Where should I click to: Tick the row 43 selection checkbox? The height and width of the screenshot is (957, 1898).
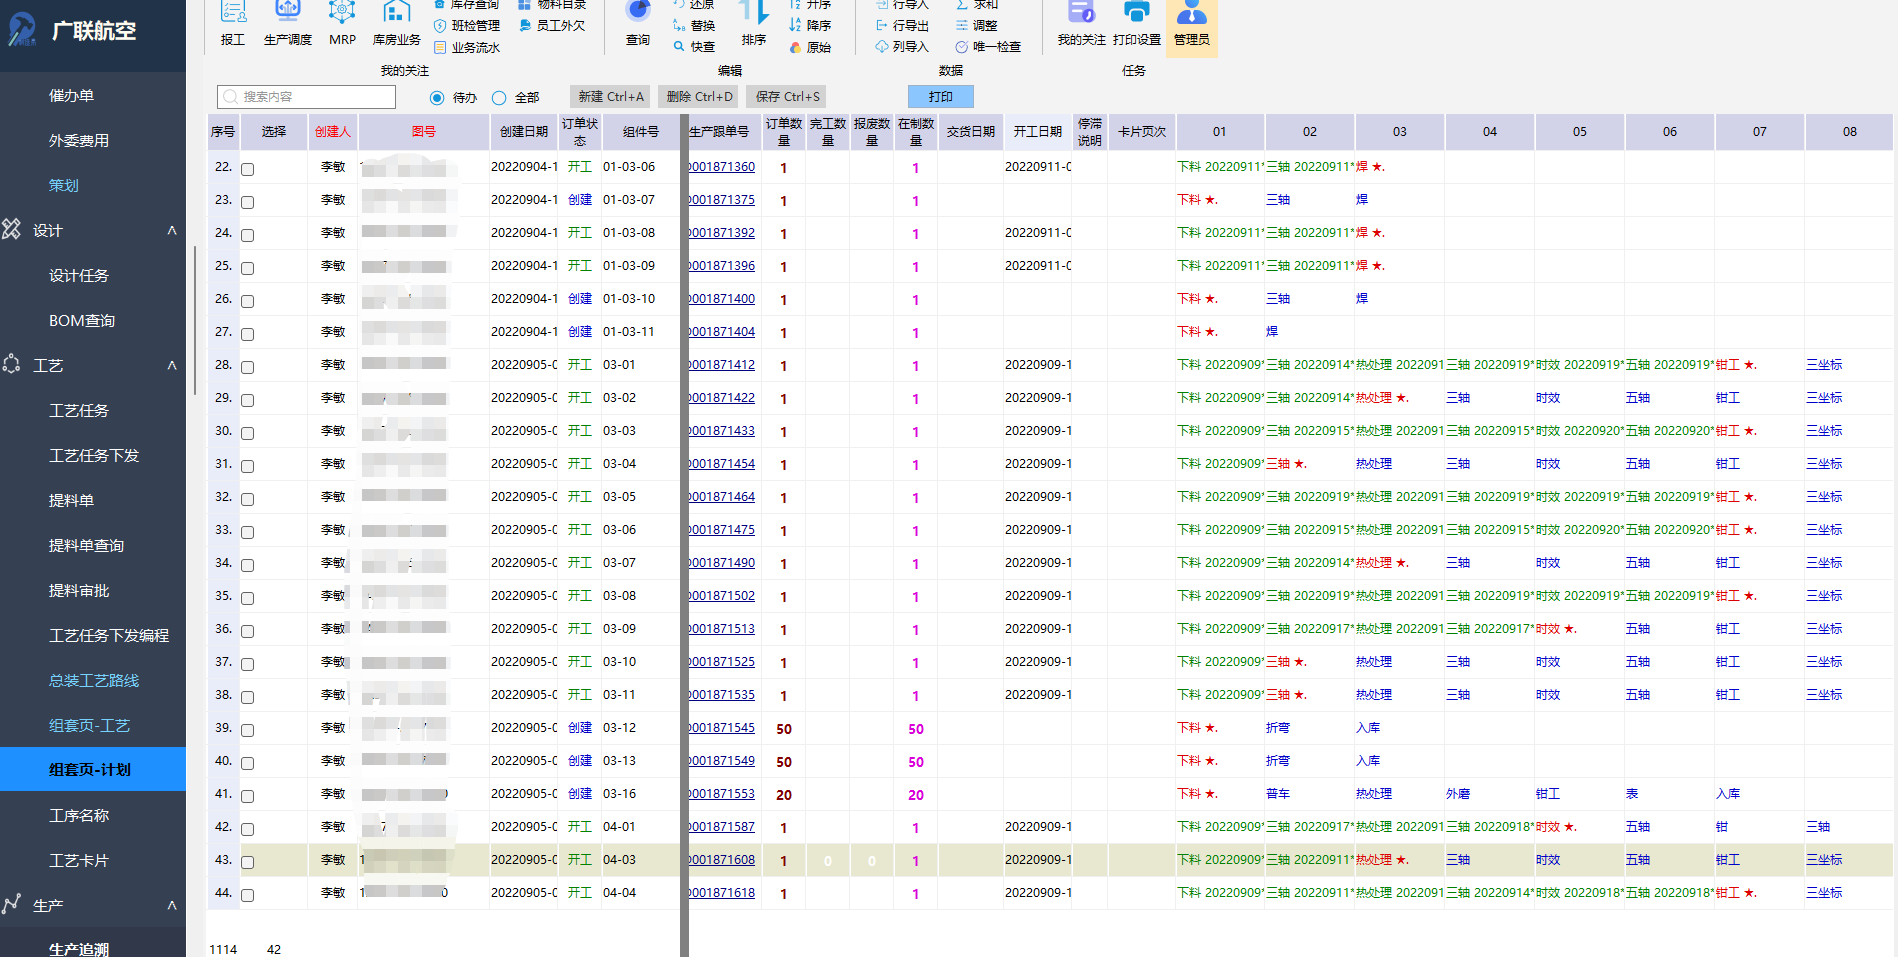248,862
